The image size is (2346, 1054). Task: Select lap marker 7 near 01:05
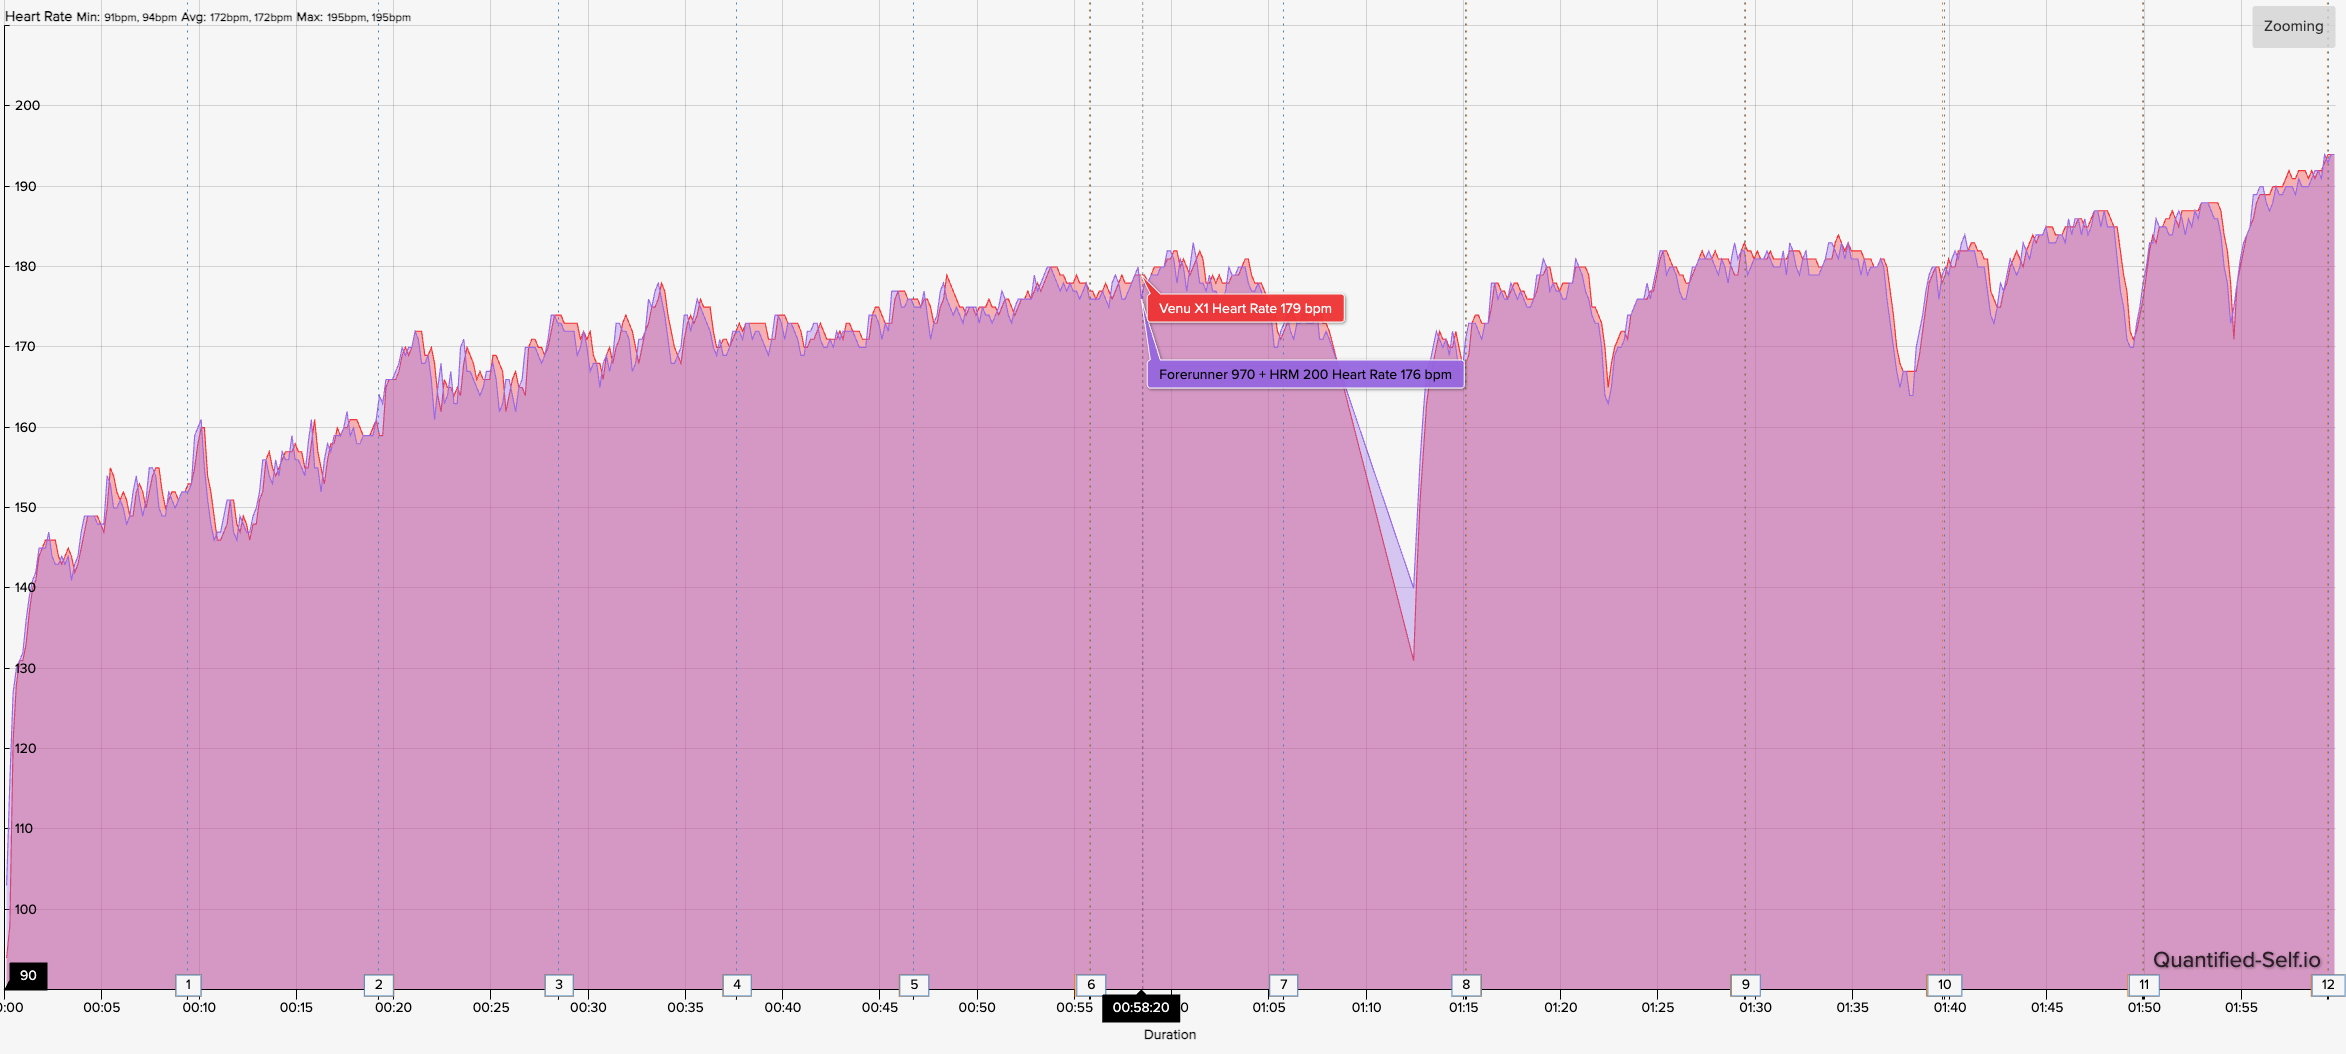point(1284,984)
